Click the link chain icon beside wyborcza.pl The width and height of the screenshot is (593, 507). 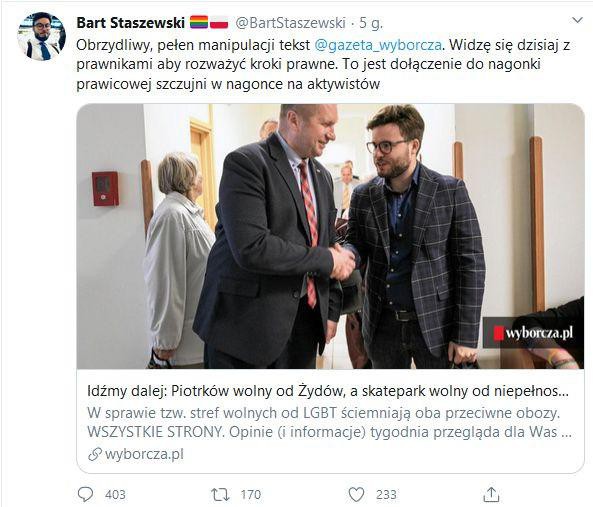point(95,454)
